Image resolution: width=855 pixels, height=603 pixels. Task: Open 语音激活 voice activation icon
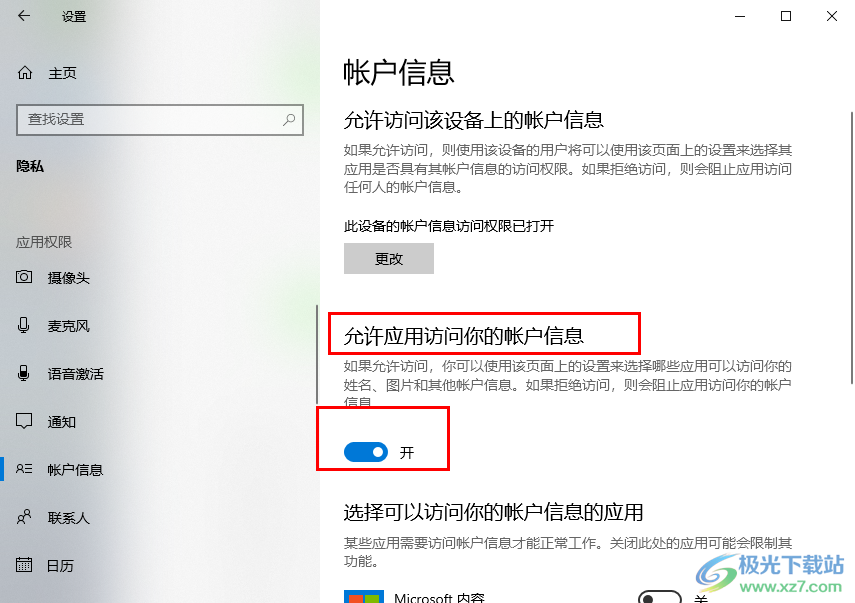pyautogui.click(x=23, y=373)
